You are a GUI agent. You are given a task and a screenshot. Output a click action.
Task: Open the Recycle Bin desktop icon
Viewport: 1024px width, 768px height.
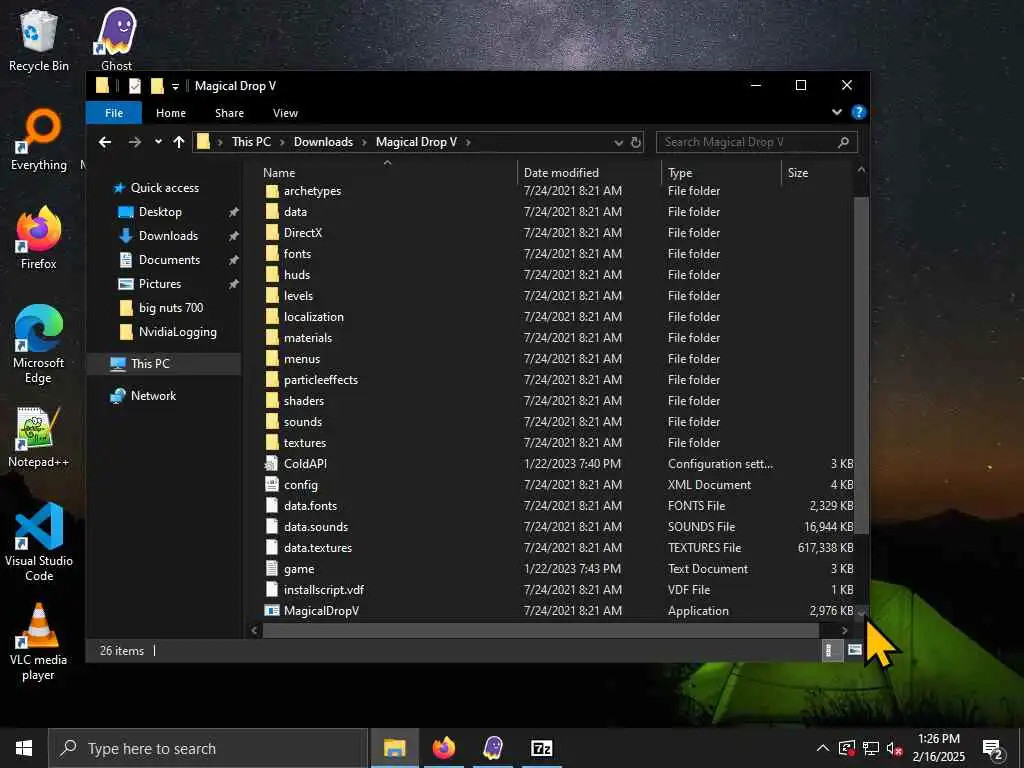[39, 40]
